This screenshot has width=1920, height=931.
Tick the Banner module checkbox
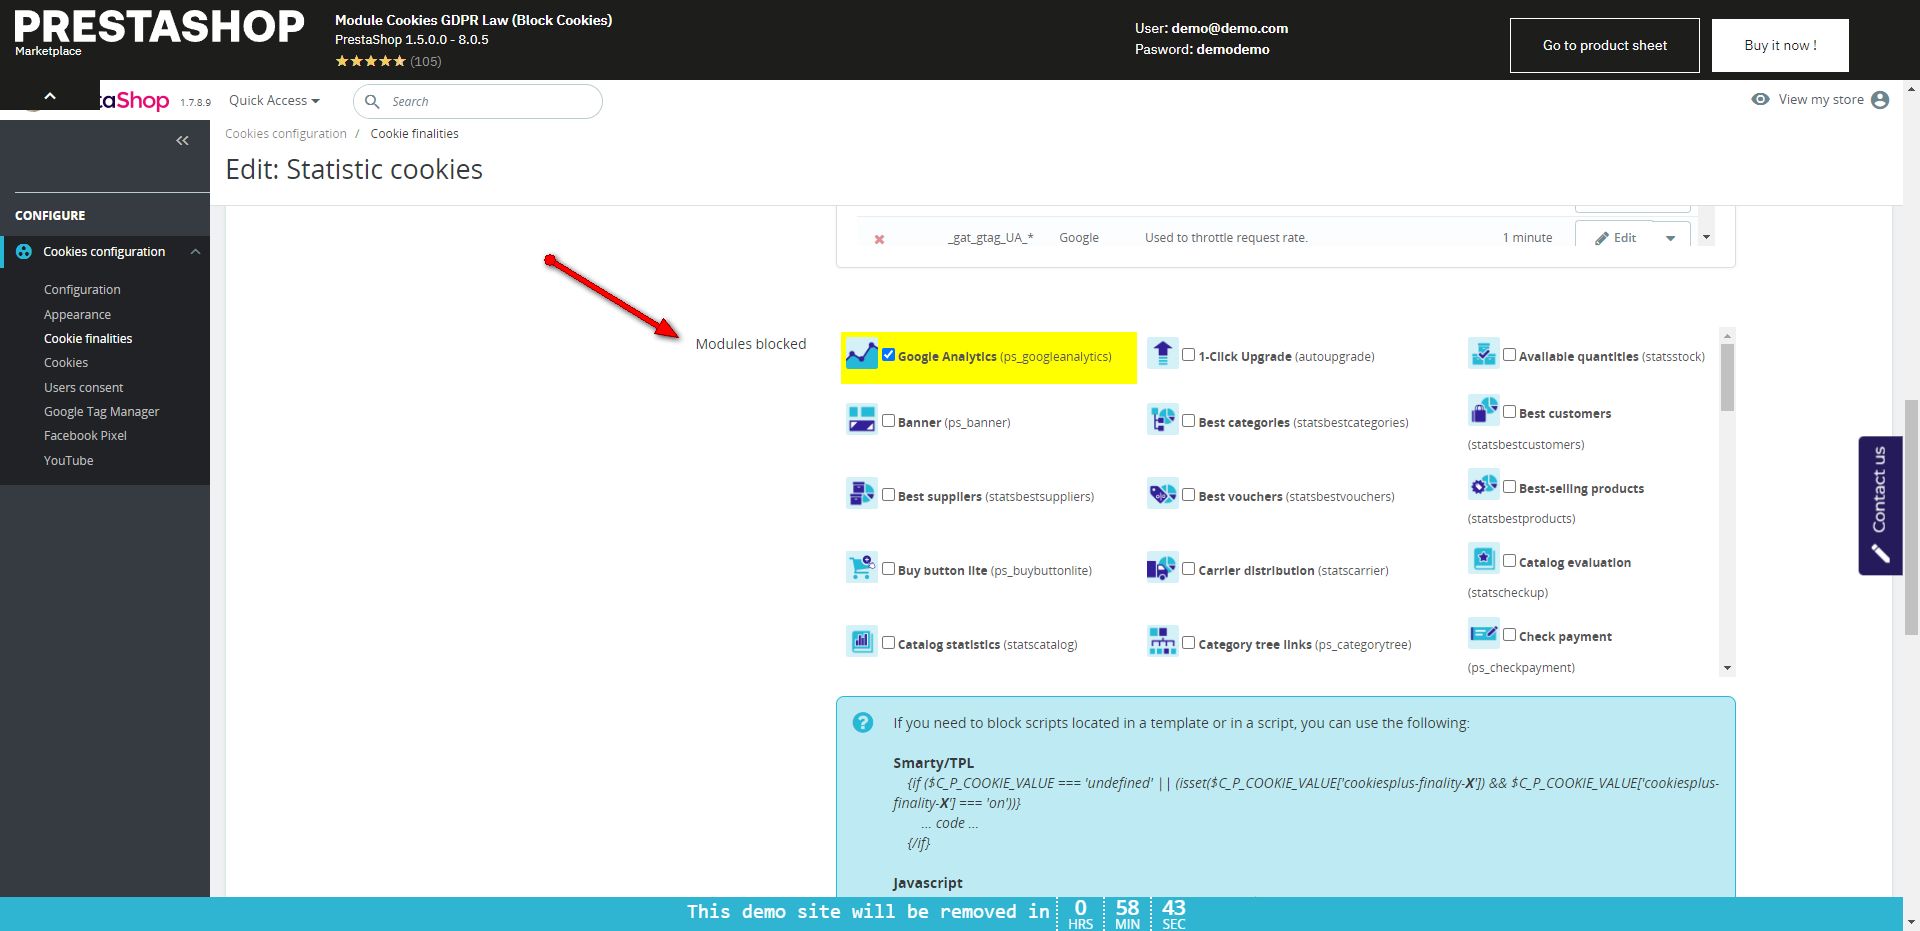[888, 421]
